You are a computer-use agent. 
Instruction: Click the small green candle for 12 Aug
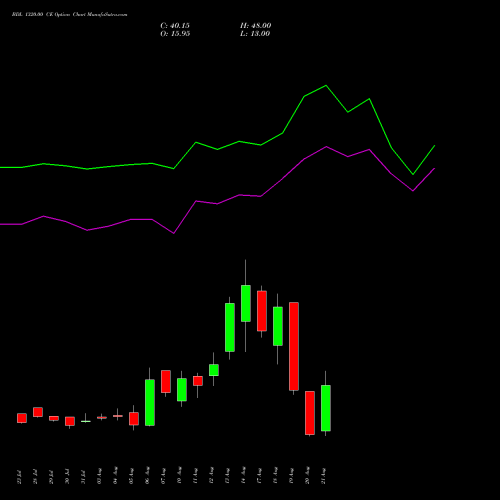214,370
